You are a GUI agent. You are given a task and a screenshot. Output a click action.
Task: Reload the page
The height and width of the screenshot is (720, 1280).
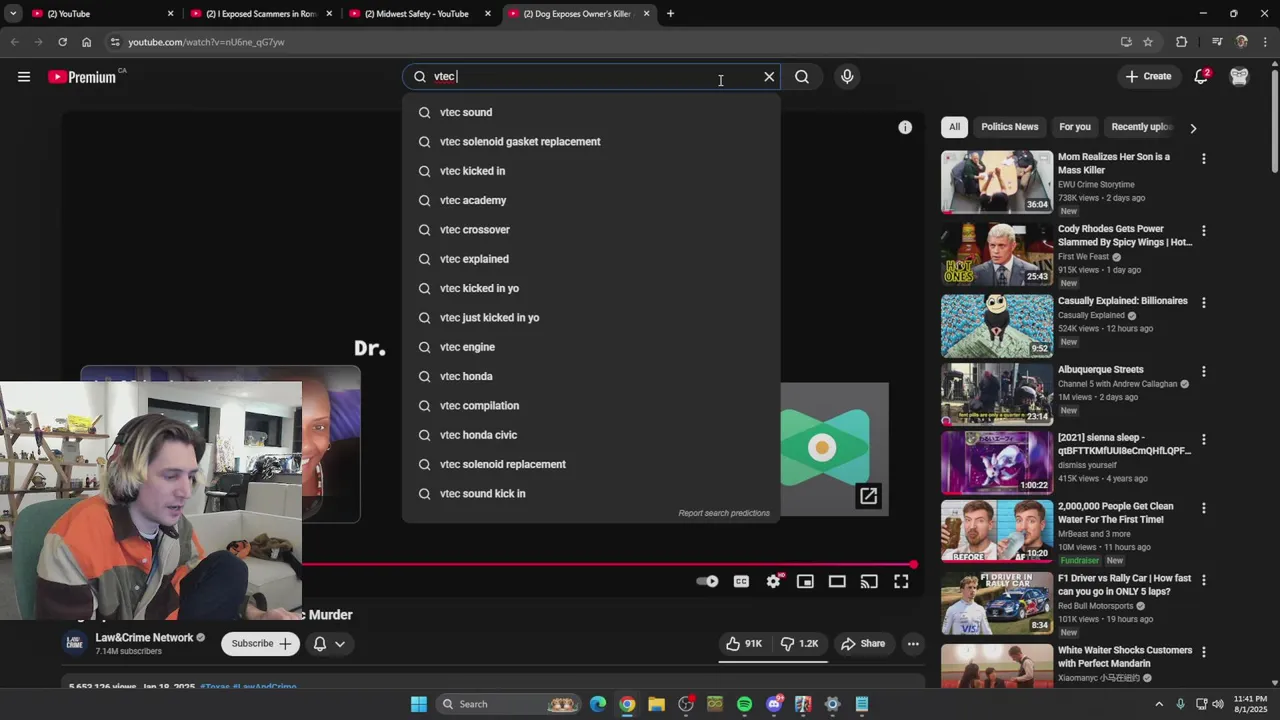tap(62, 42)
